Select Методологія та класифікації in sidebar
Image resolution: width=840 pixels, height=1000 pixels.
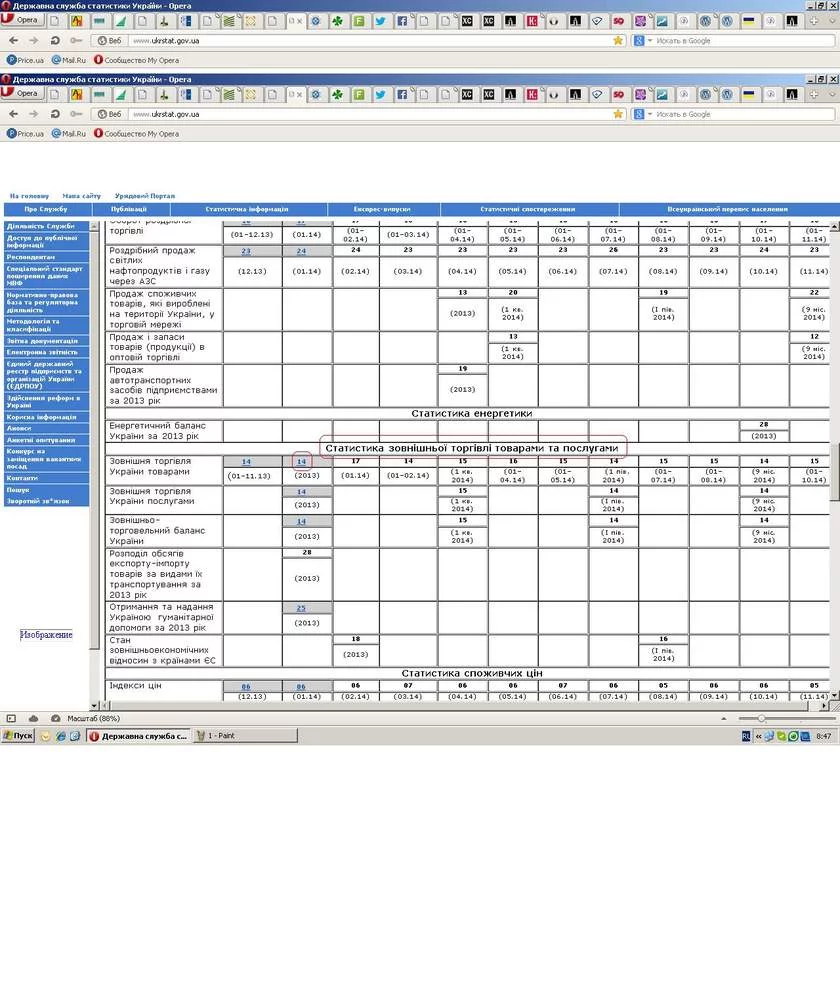(x=45, y=325)
